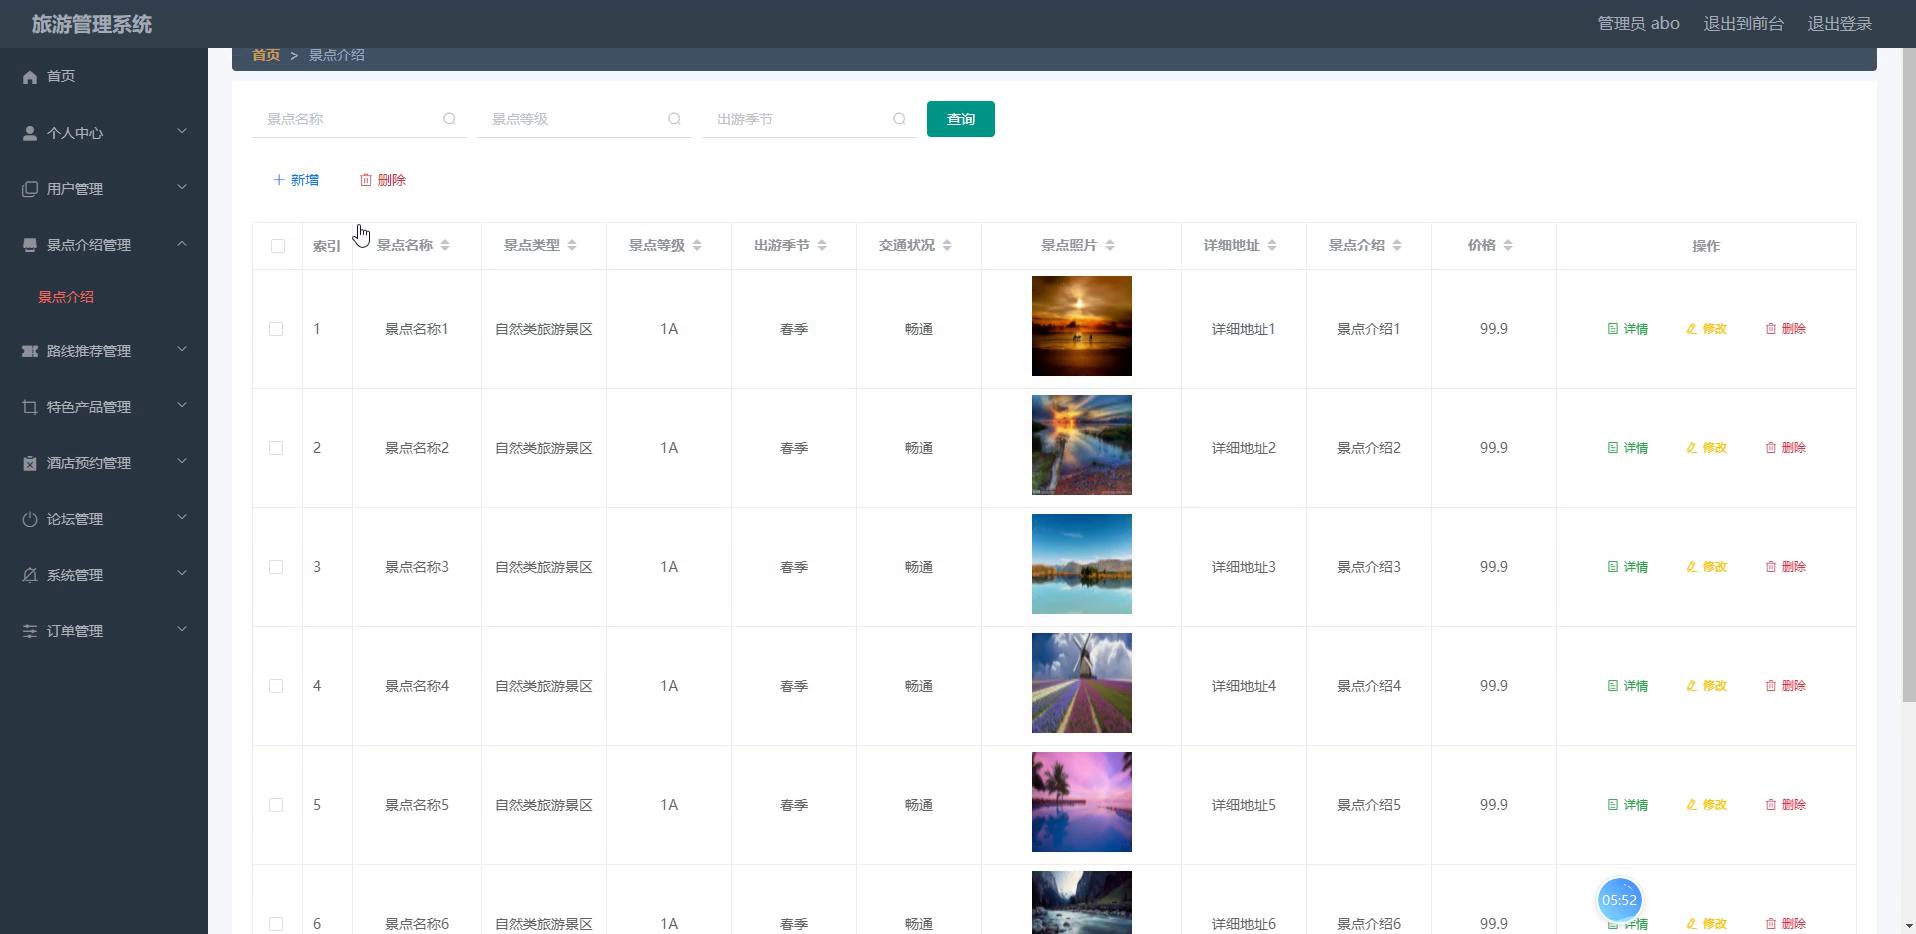Click the plus 新增 add button
Viewport: 1916px width, 934px height.
click(296, 180)
